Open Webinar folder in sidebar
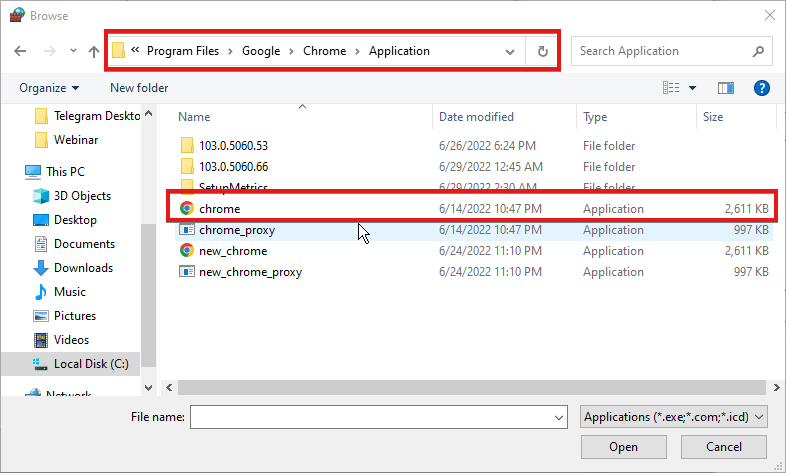 click(67, 140)
